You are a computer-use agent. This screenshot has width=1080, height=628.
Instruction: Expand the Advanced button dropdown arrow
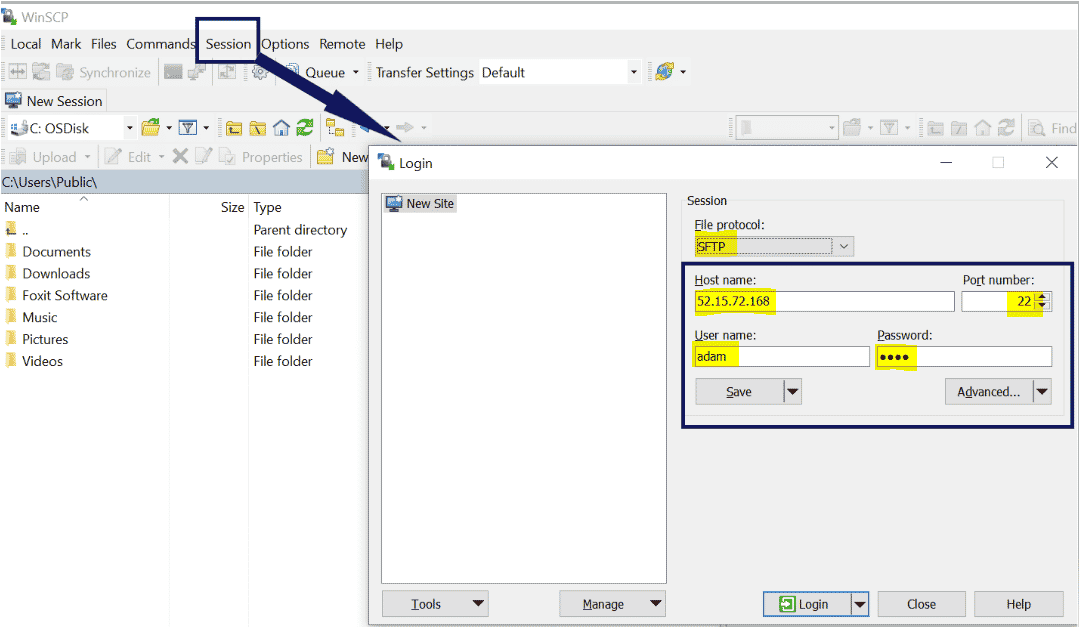pos(1042,392)
